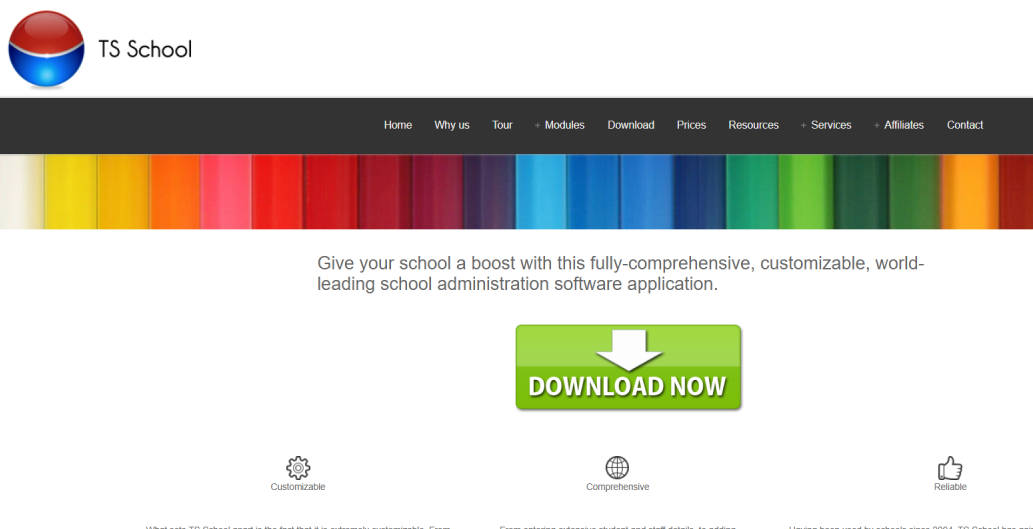Expand the Services menu

point(825,125)
